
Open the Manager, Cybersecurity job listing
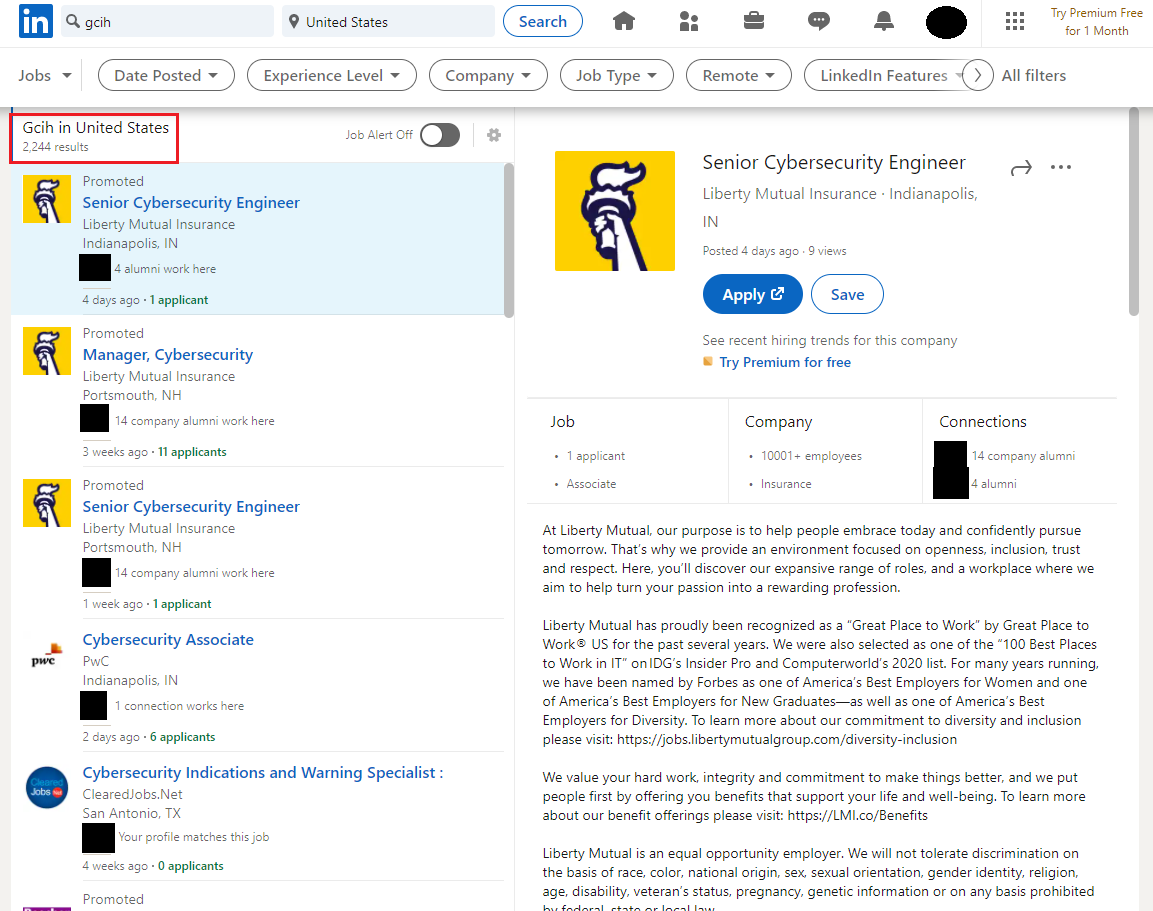[x=168, y=354]
